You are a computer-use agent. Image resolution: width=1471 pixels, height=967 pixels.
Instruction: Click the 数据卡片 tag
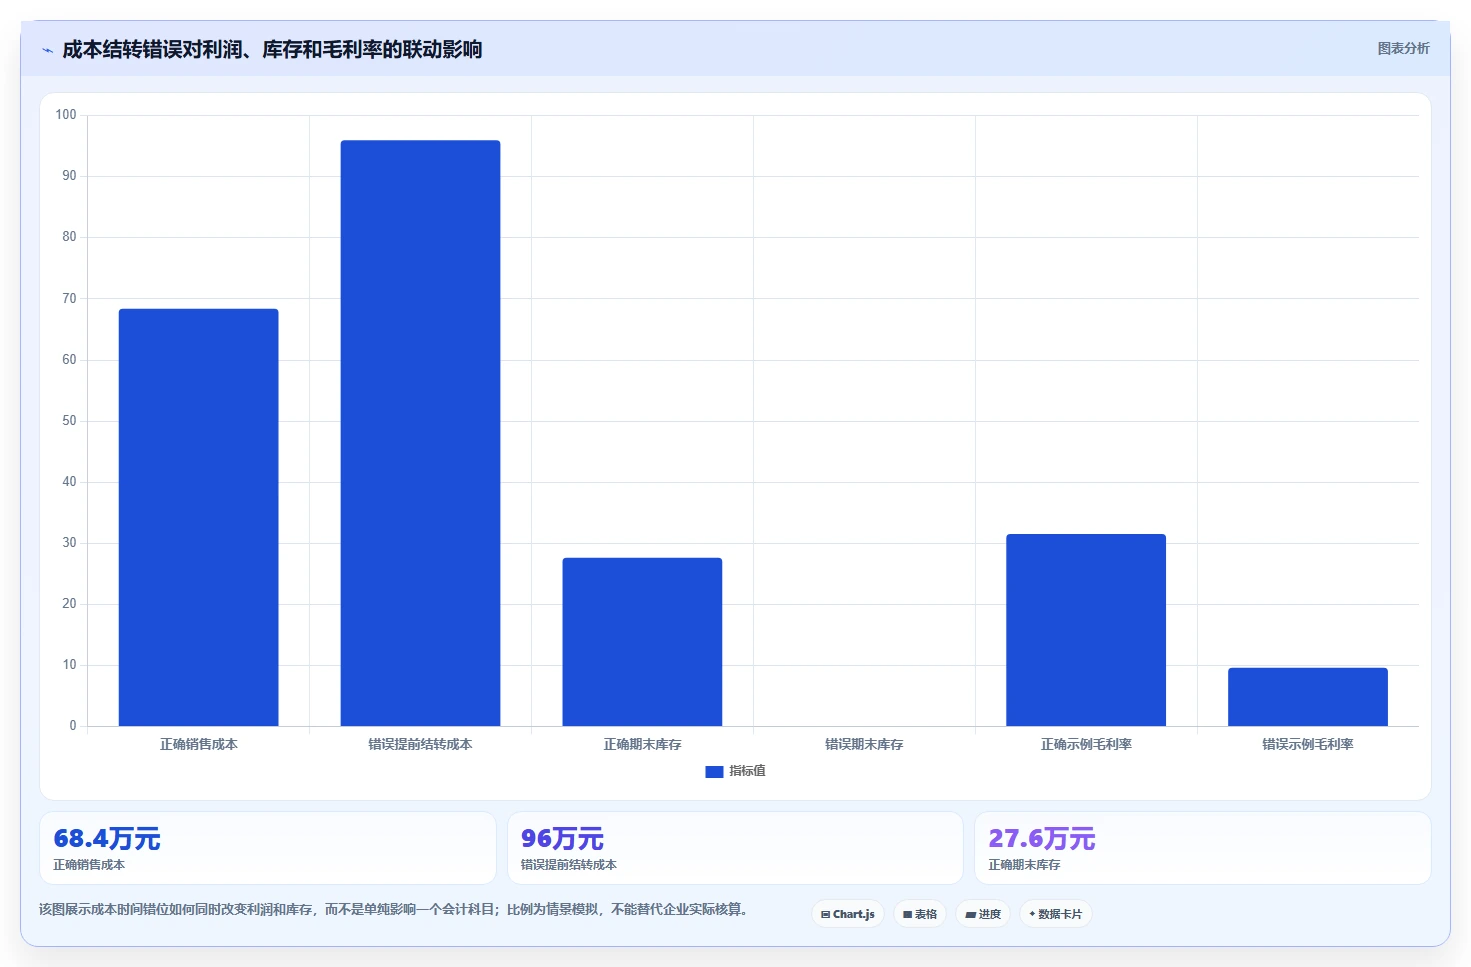click(1056, 914)
